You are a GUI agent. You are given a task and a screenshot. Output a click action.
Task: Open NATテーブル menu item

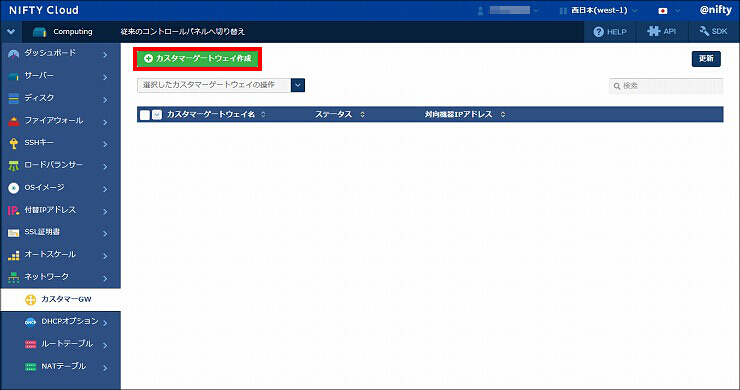[60, 366]
